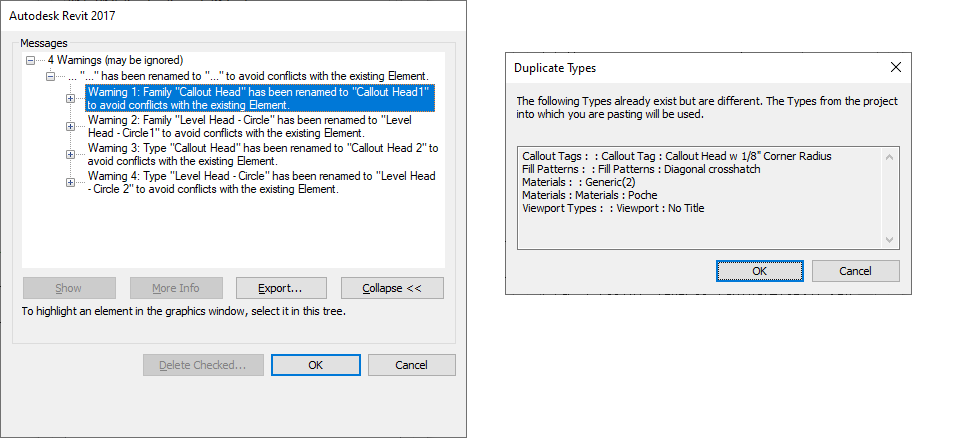The height and width of the screenshot is (438, 958).
Task: Collapse the 'has been renamed' group node
Action: point(50,76)
